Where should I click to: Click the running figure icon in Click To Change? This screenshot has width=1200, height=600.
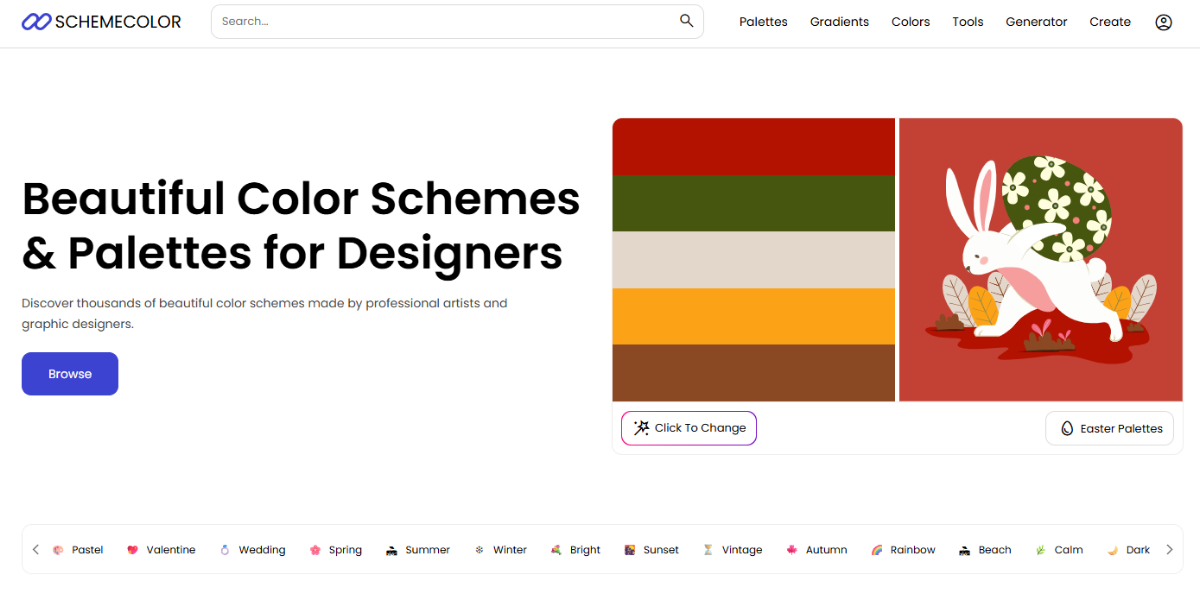(641, 427)
